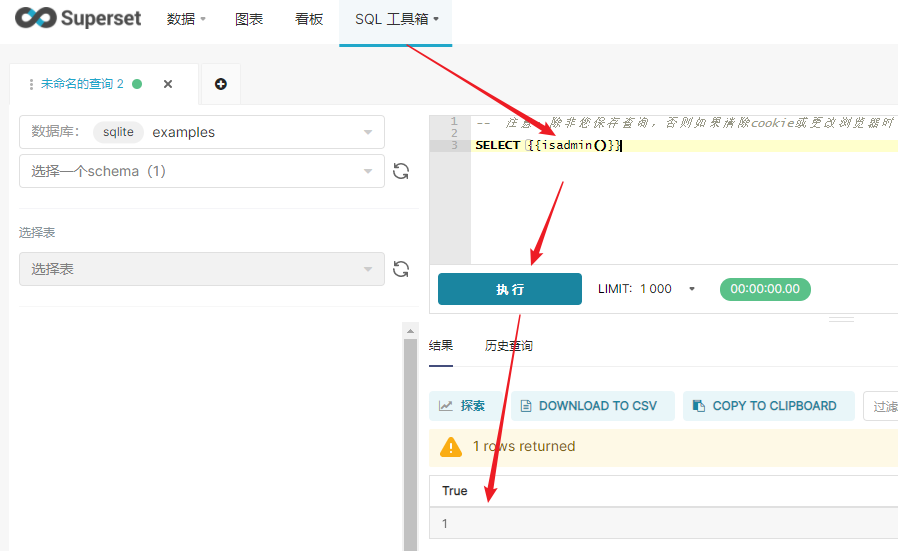Expand the 选择一个schema dropdown
This screenshot has height=551, width=898.
click(x=202, y=171)
